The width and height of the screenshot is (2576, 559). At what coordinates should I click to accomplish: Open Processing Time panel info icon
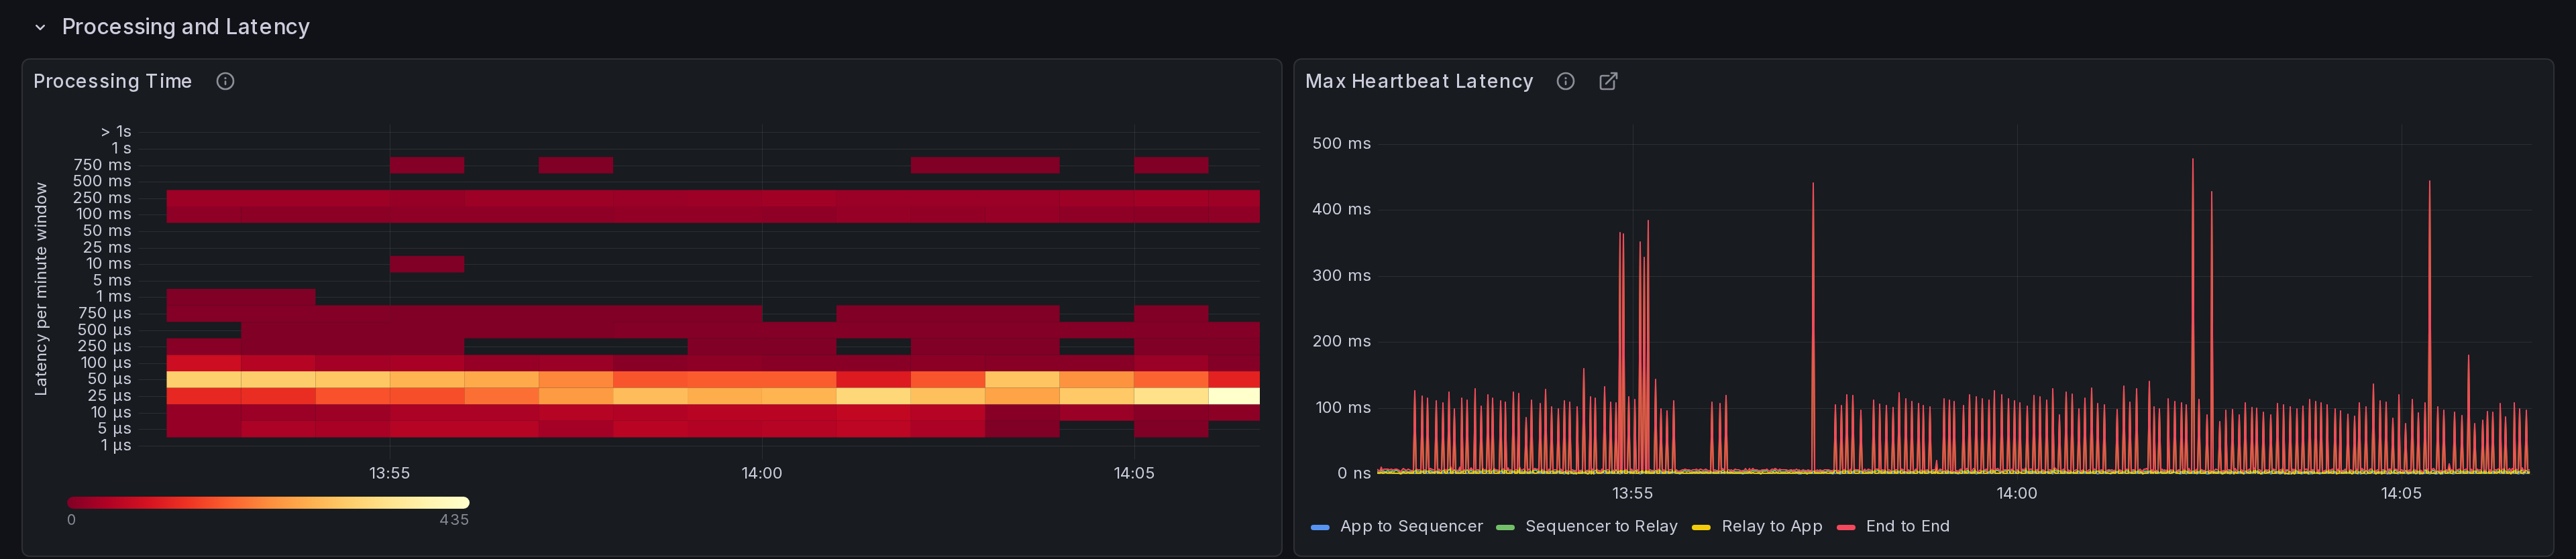pos(225,81)
